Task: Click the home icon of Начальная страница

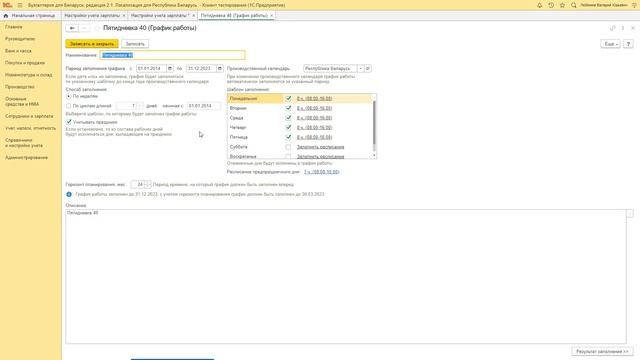Action: (6, 16)
